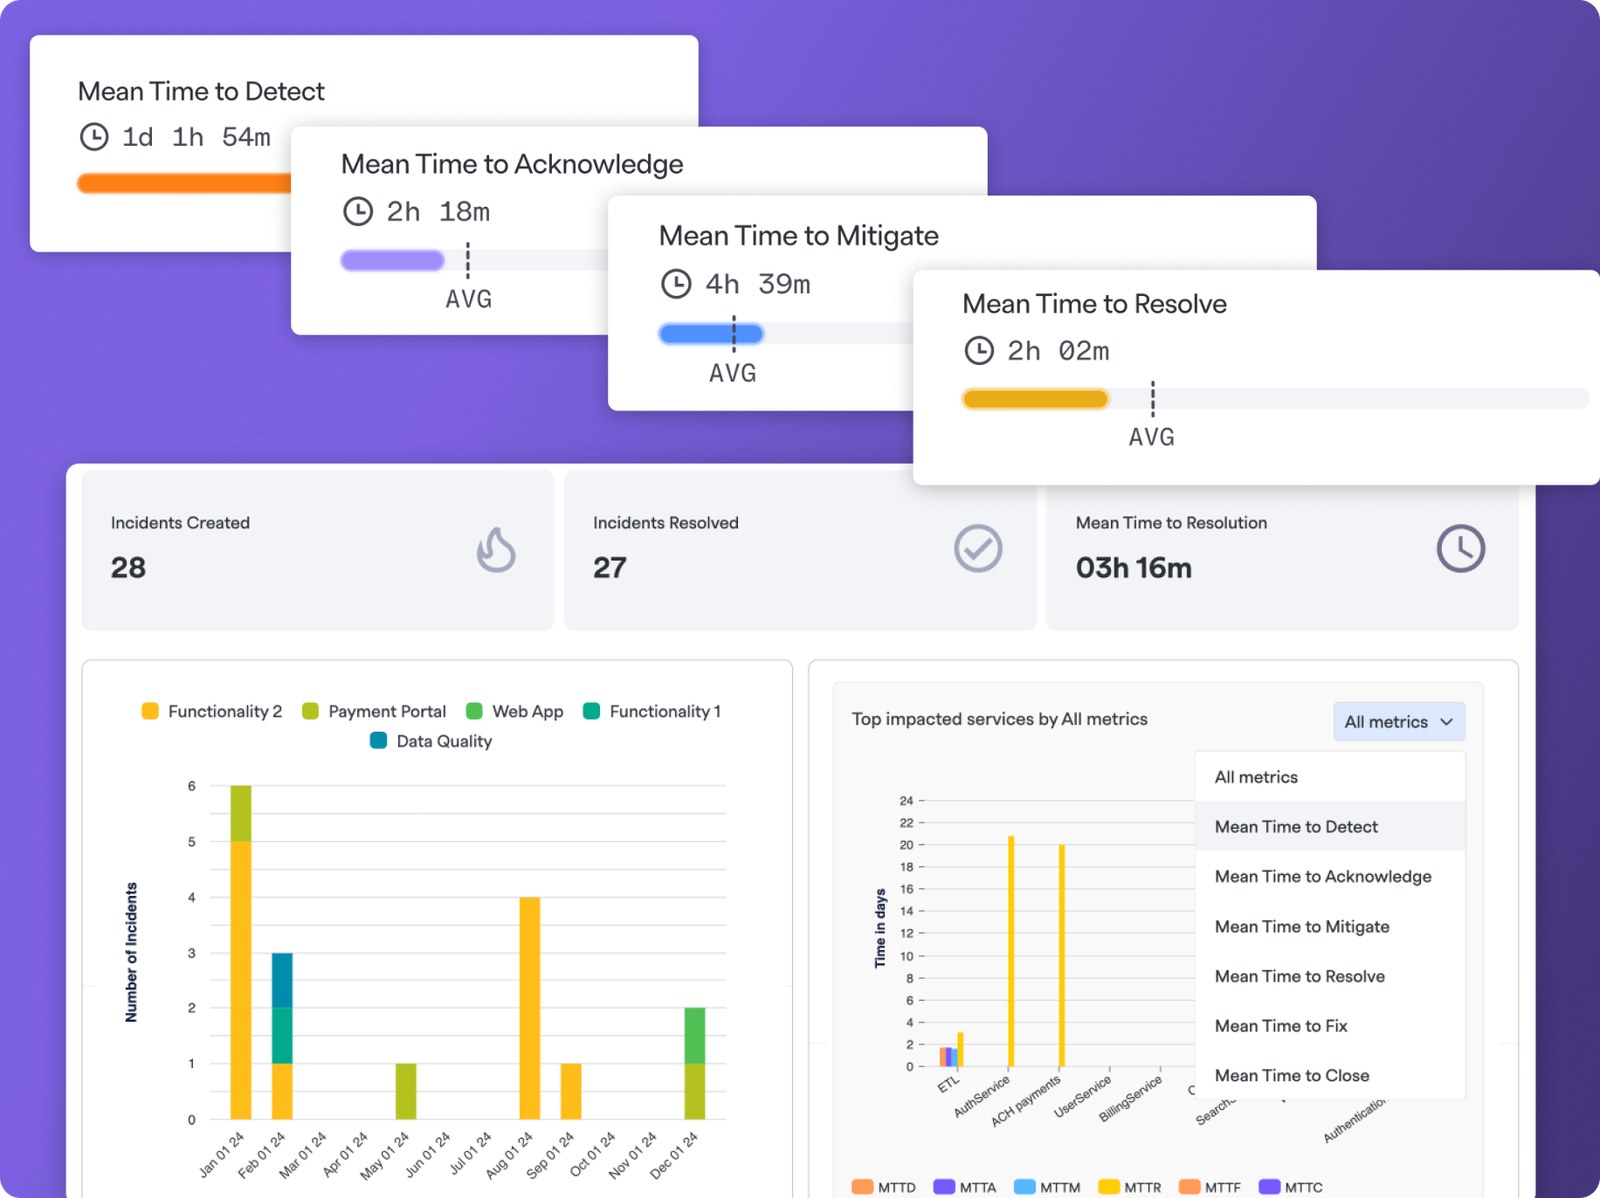The height and width of the screenshot is (1198, 1600).
Task: Click clock icon next to 2h 18m
Action: (x=358, y=211)
